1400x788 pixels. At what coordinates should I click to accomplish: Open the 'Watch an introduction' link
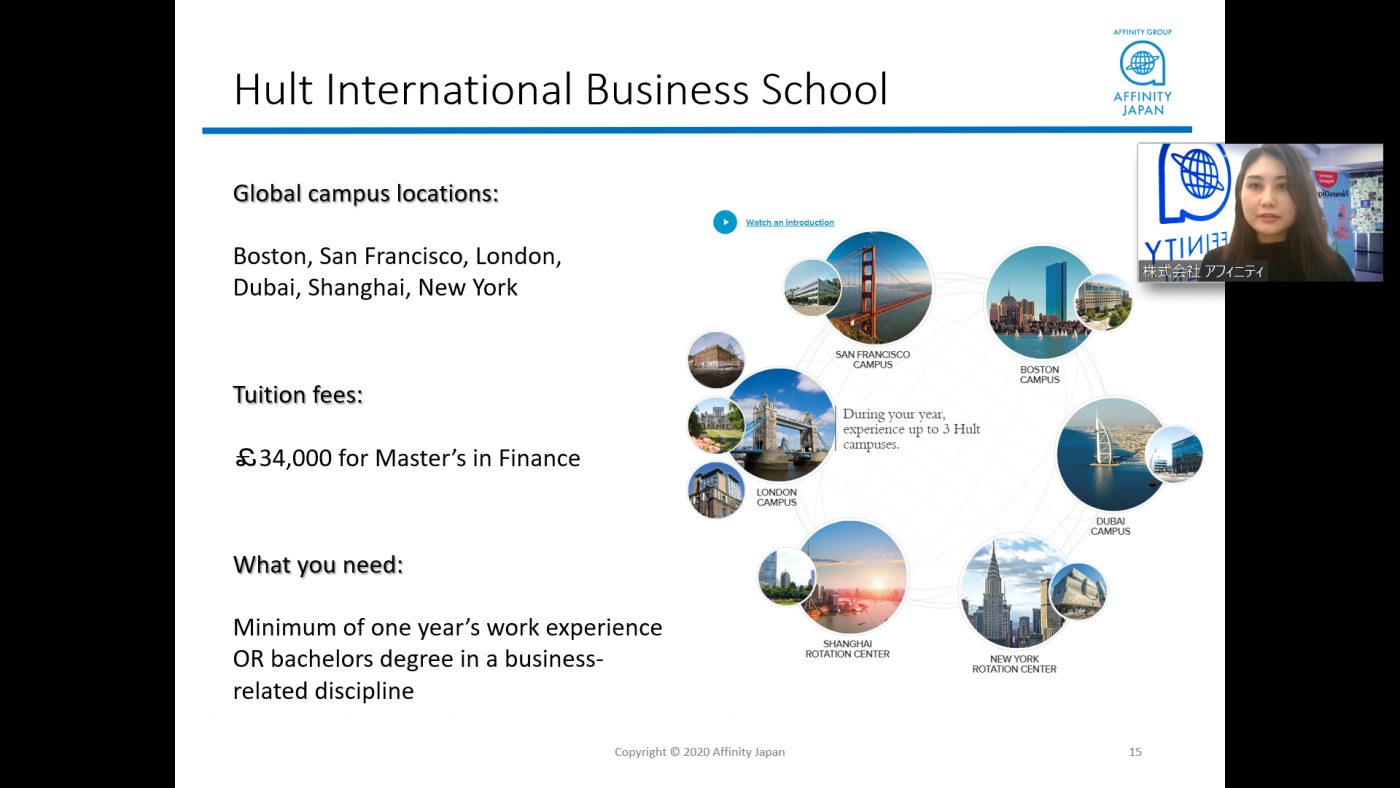(789, 223)
